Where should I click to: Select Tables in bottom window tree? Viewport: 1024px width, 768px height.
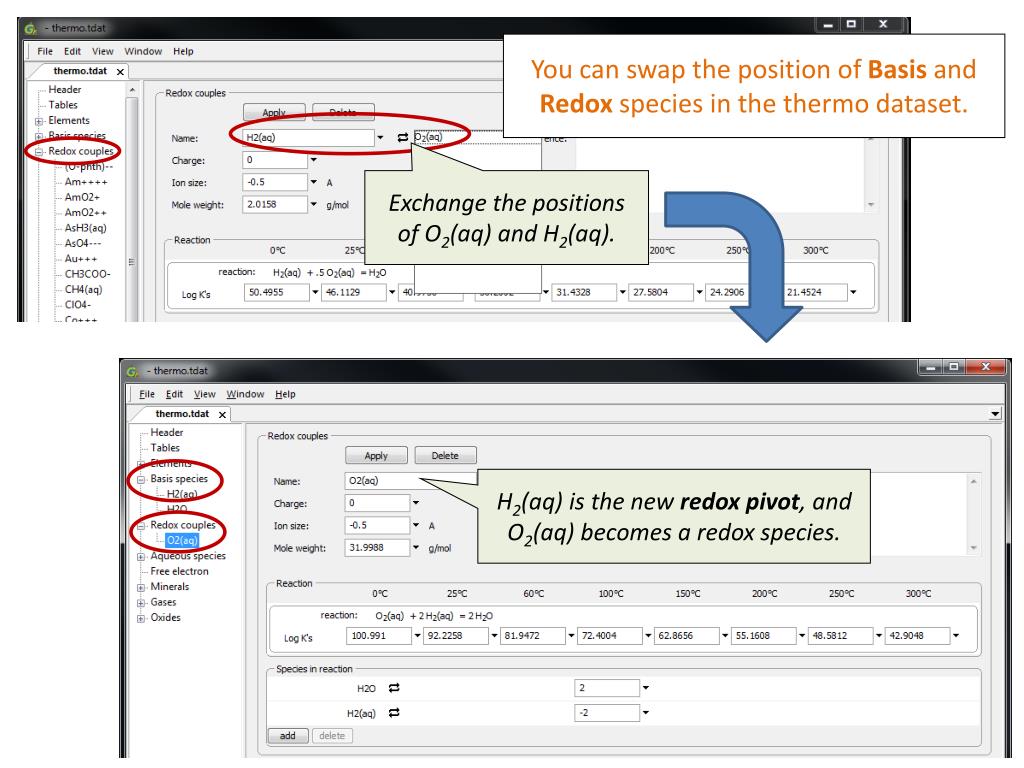[x=165, y=448]
